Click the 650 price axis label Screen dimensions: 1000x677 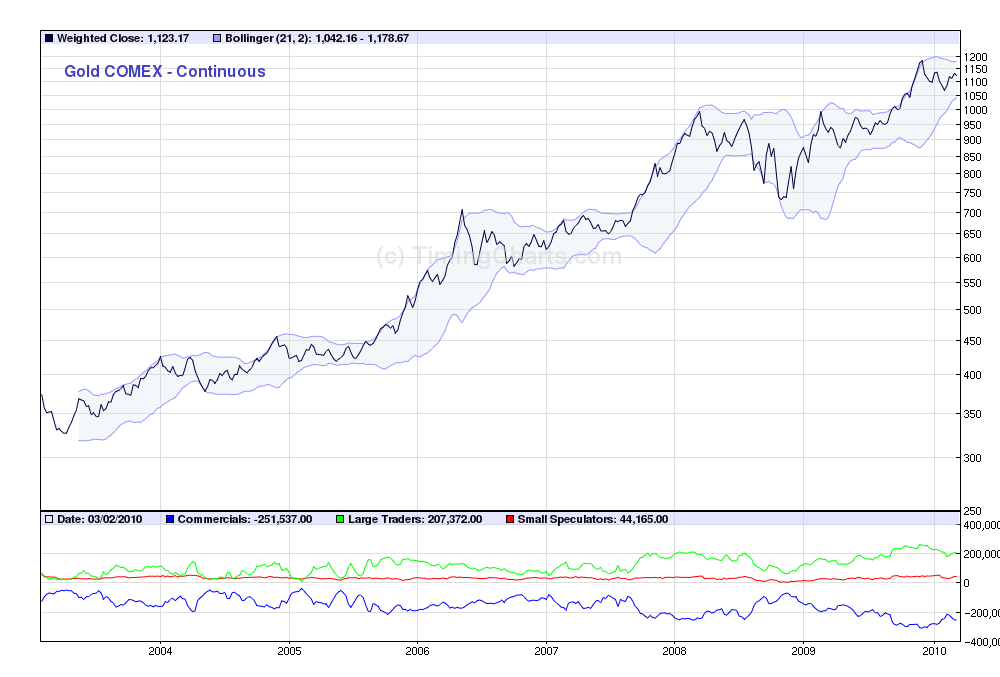[x=973, y=235]
